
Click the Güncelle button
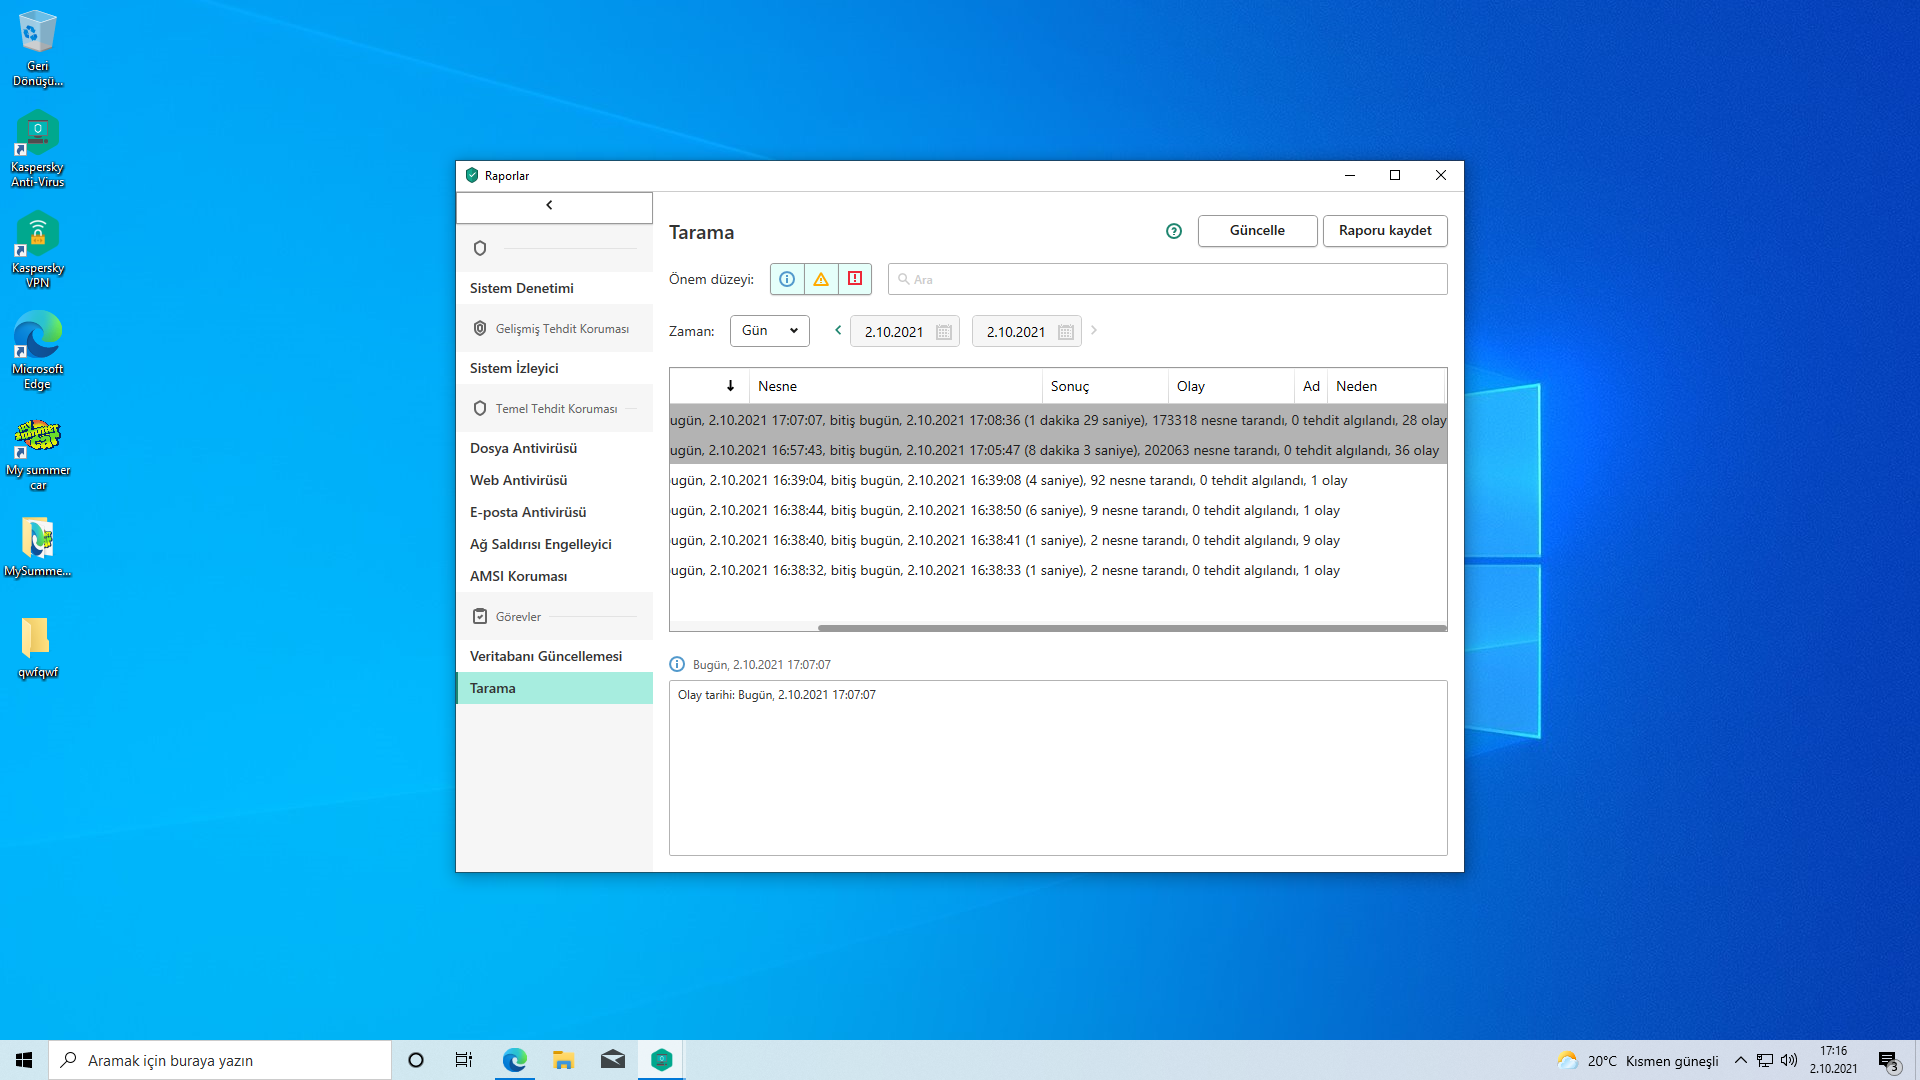click(1257, 230)
